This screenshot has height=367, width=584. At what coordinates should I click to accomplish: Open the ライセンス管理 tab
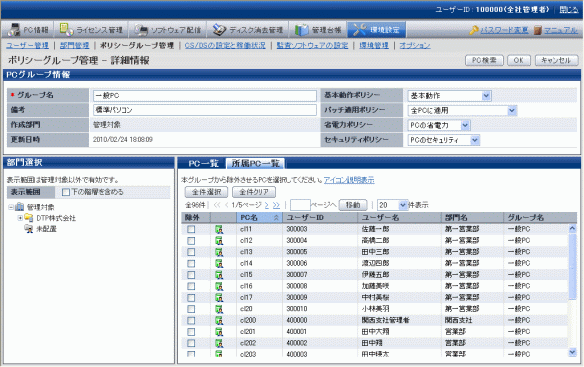click(x=91, y=30)
